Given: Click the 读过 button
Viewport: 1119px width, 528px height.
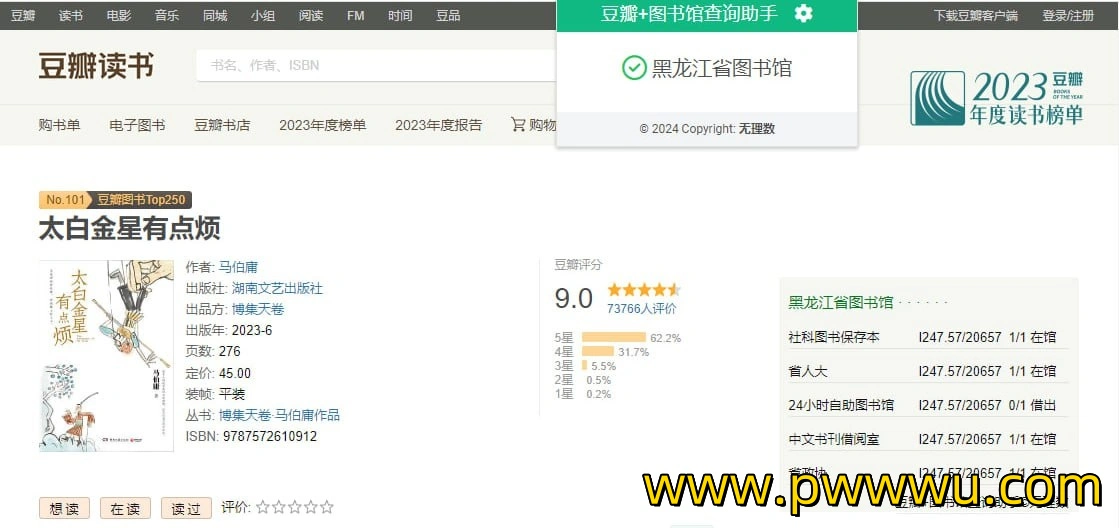Looking at the screenshot, I should pos(186,508).
